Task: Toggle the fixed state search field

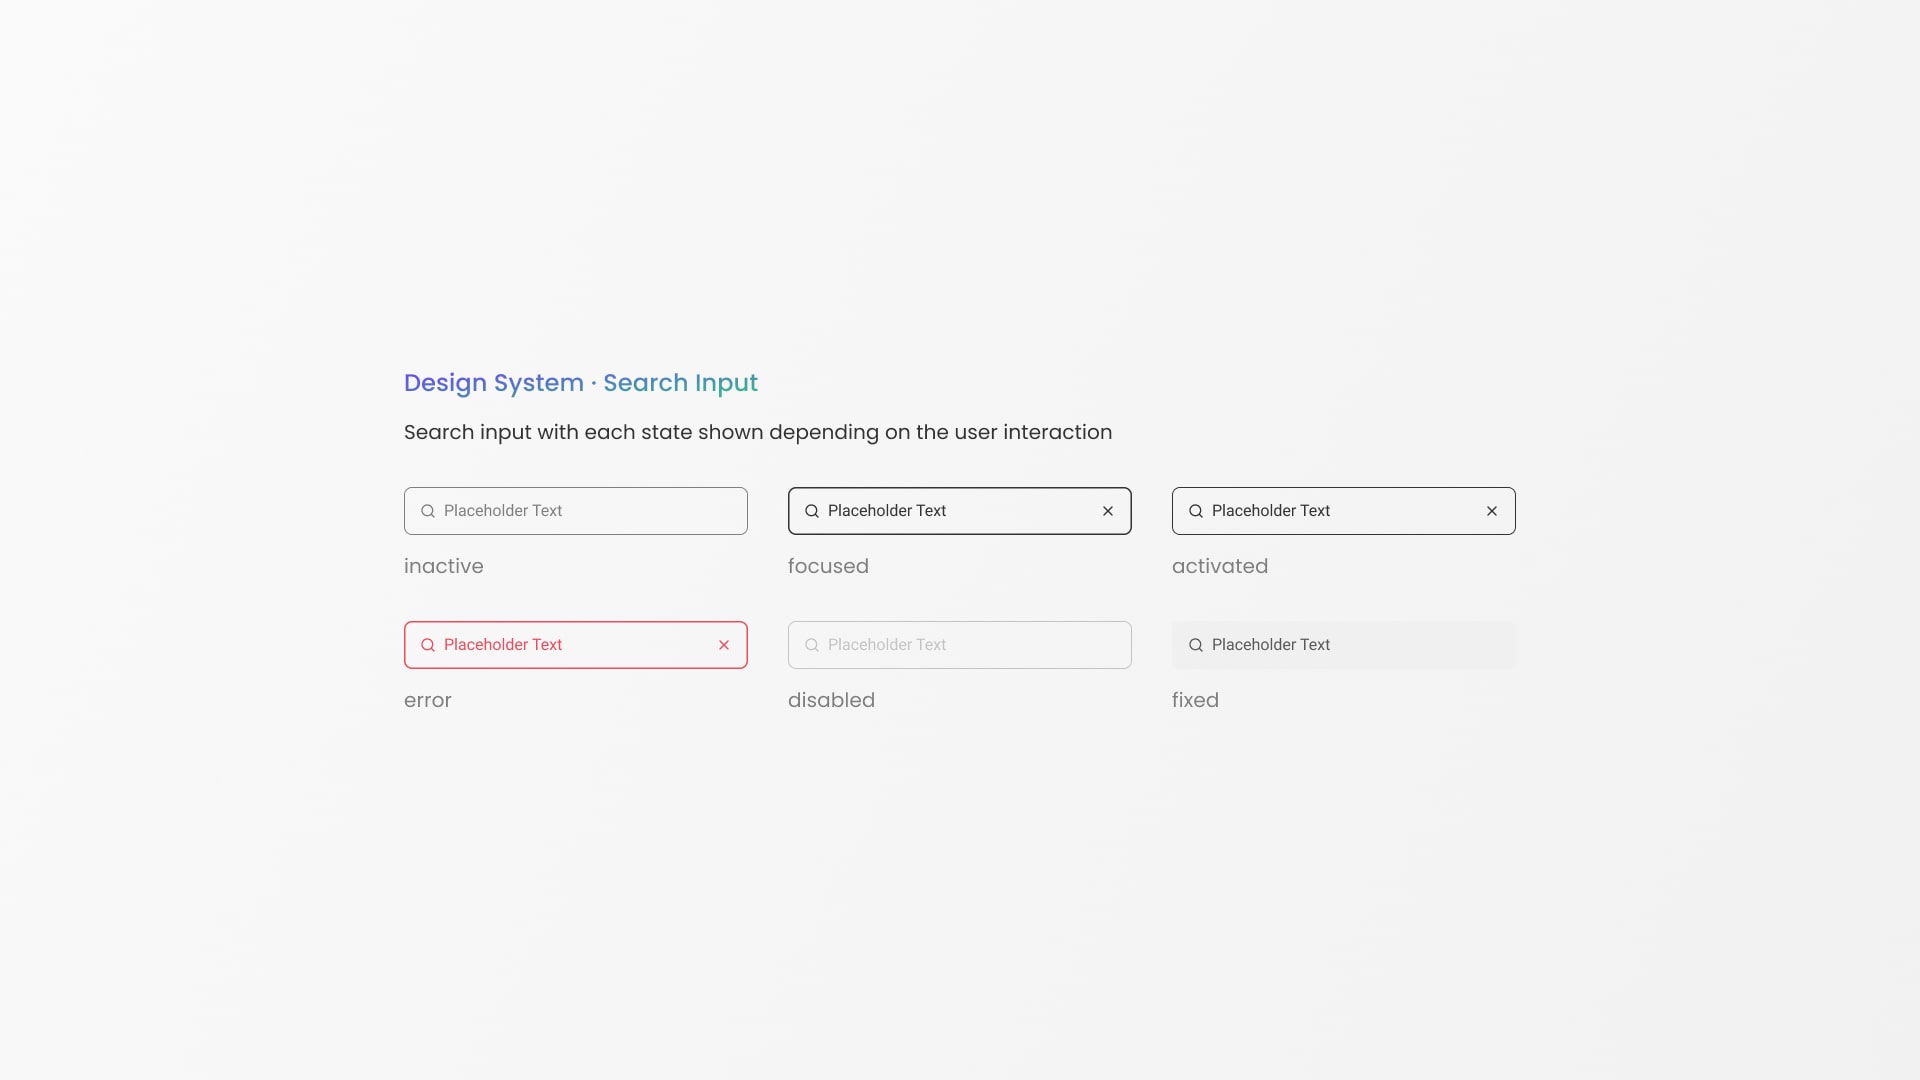Action: (1344, 645)
